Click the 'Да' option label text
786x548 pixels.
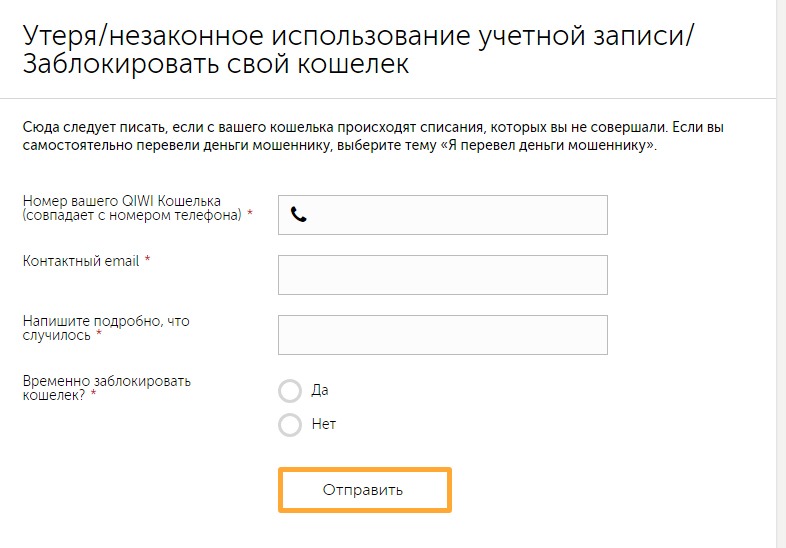[x=320, y=390]
